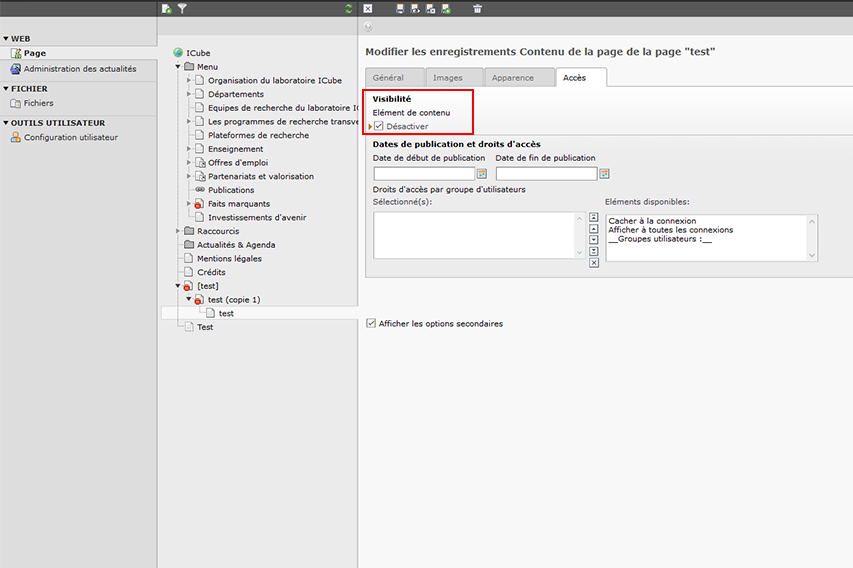853x568 pixels.
Task: Click the Sélectionné(s) list box
Action: click(474, 235)
